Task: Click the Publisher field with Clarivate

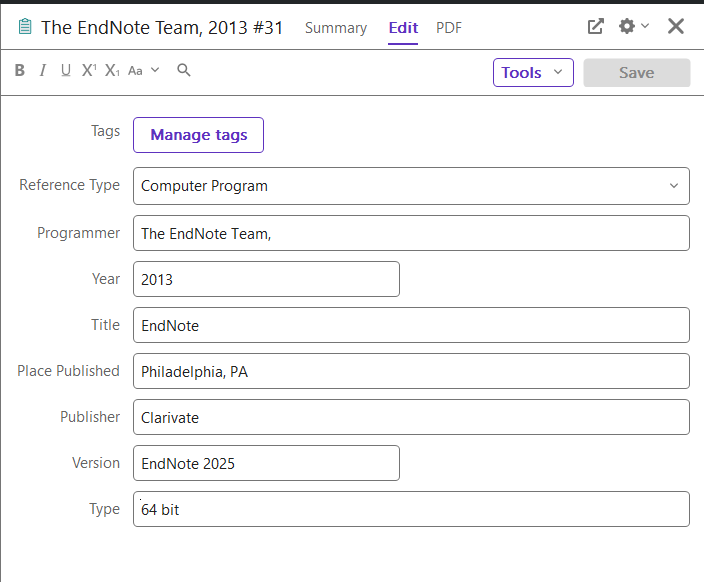Action: coord(411,417)
